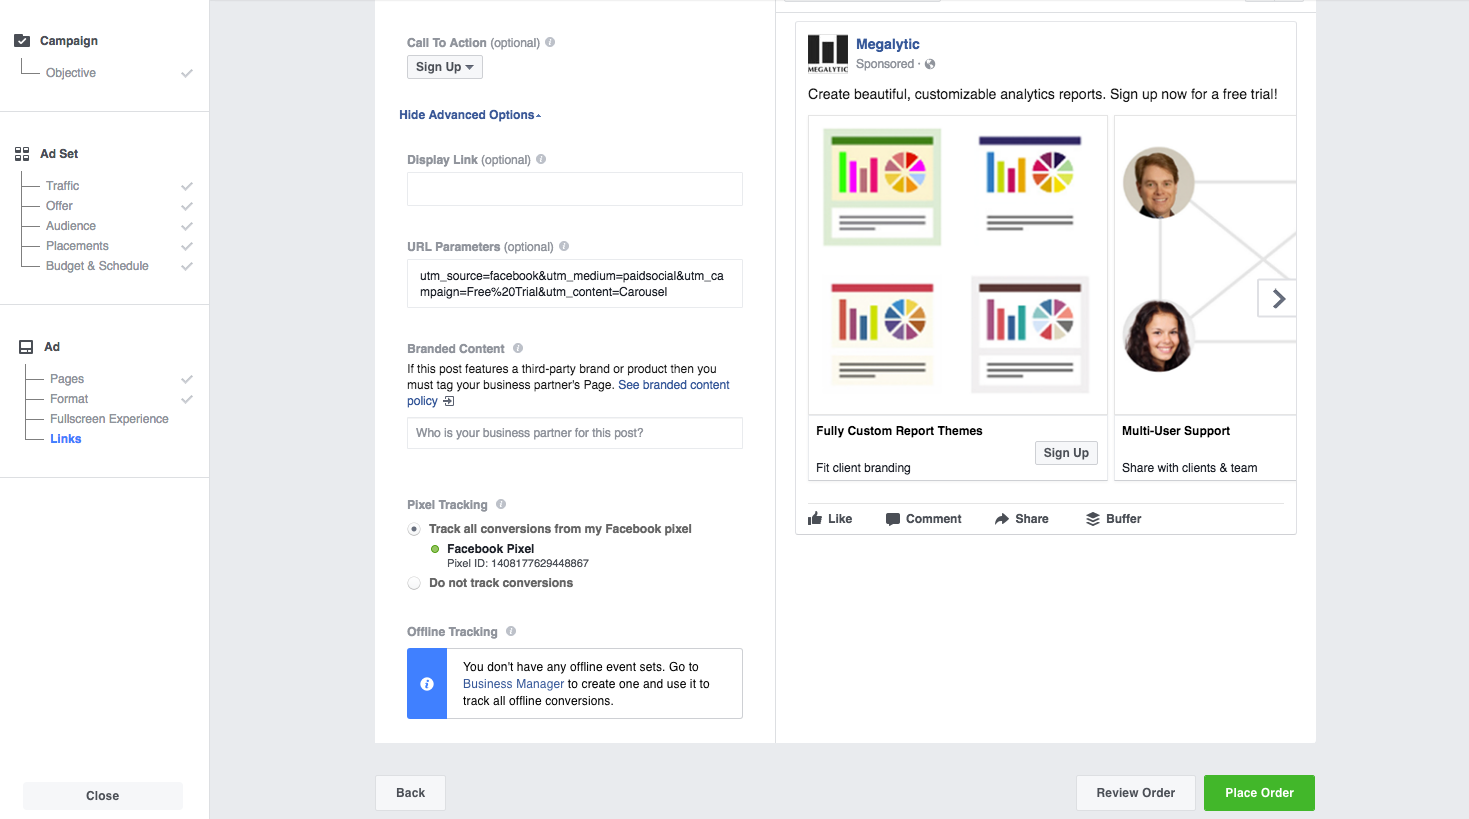Click into the Display Link text field
The height and width of the screenshot is (819, 1469).
click(574, 189)
